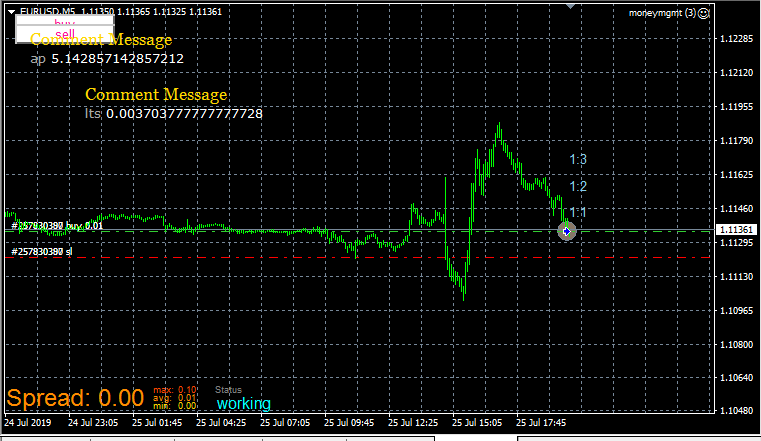Click the EURUSD,M5 chart title text
The image size is (761, 441).
[48, 12]
